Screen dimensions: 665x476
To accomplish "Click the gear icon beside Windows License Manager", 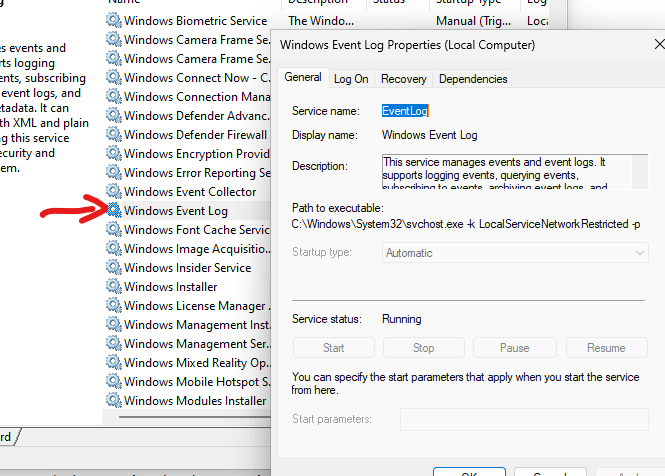I will pos(114,305).
